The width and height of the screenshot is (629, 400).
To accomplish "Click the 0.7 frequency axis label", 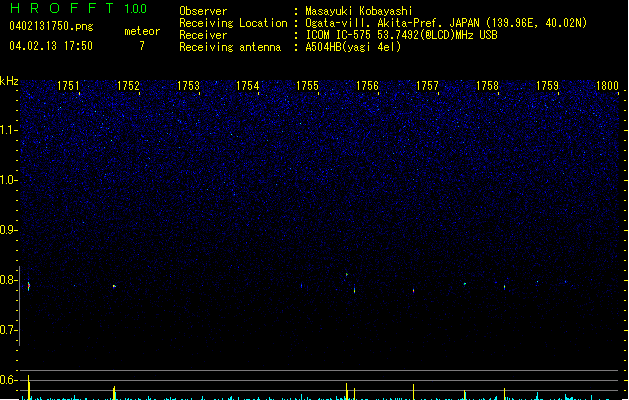I will [9, 330].
